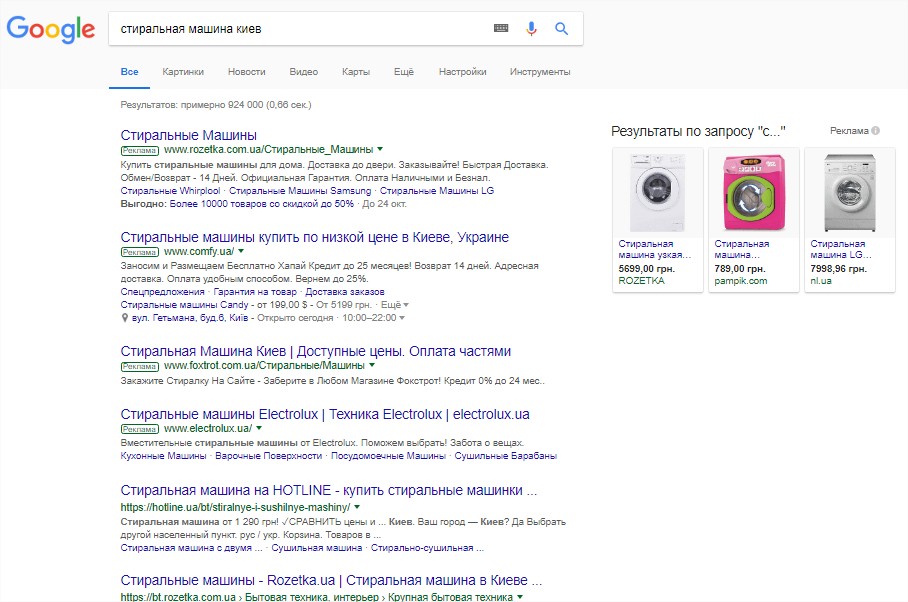Click Стиральные Машины Samsung sitelink
Image resolution: width=908 pixels, height=602 pixels.
pos(300,190)
